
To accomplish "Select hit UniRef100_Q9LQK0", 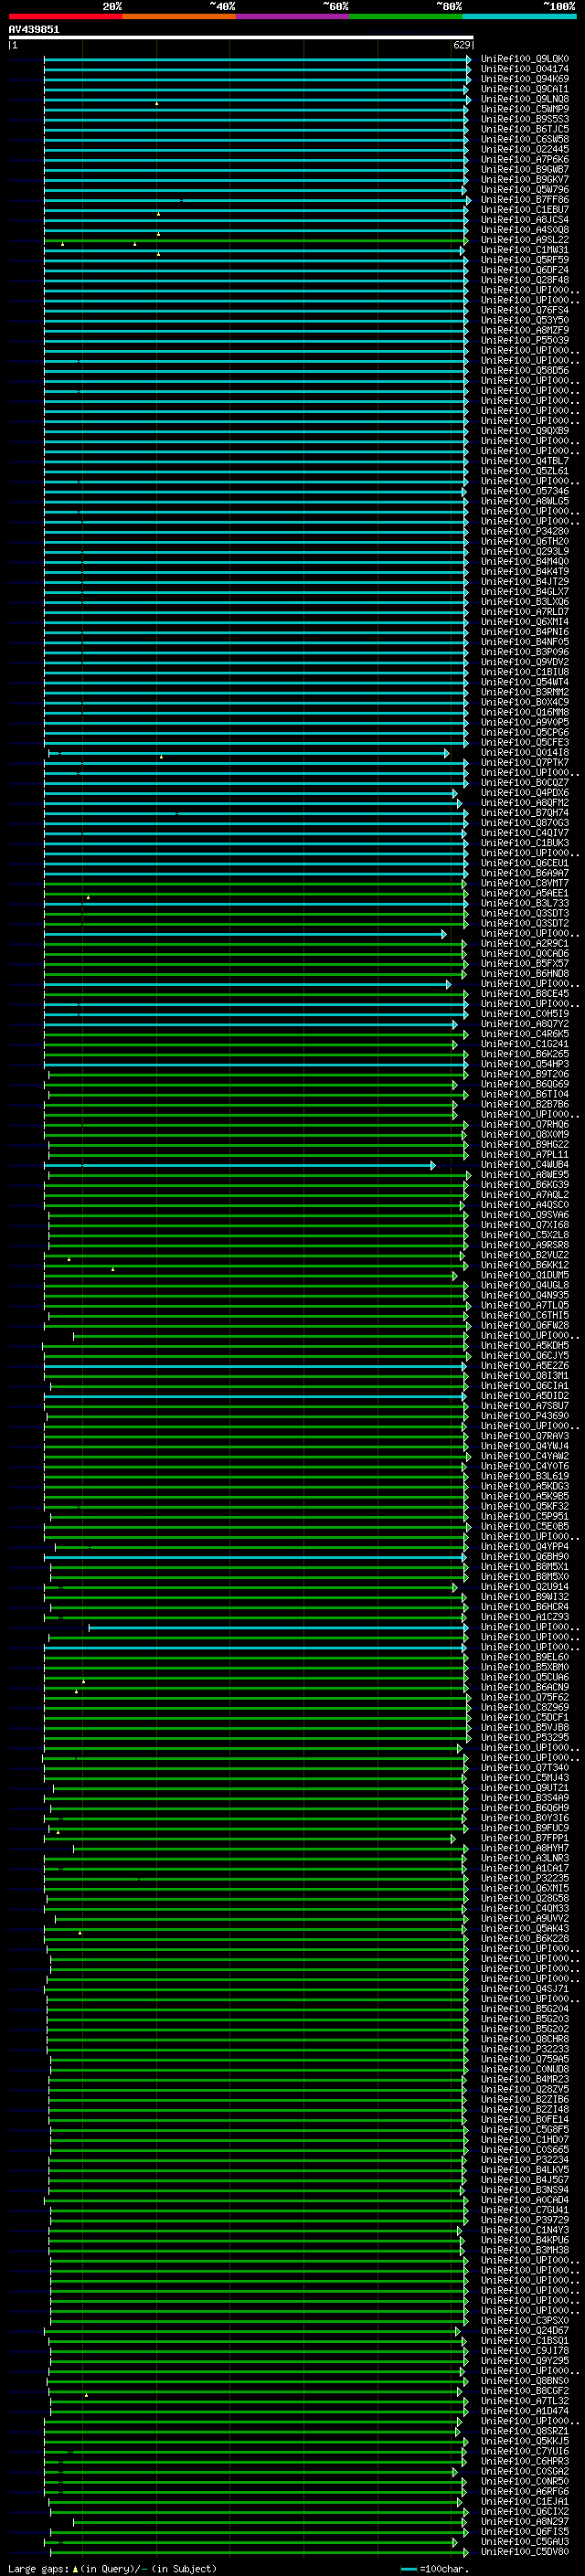I will coord(525,59).
